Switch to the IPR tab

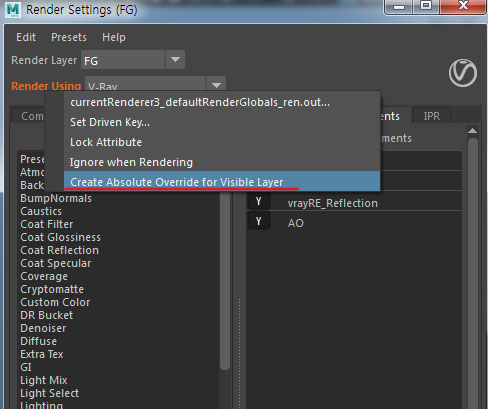pyautogui.click(x=431, y=116)
